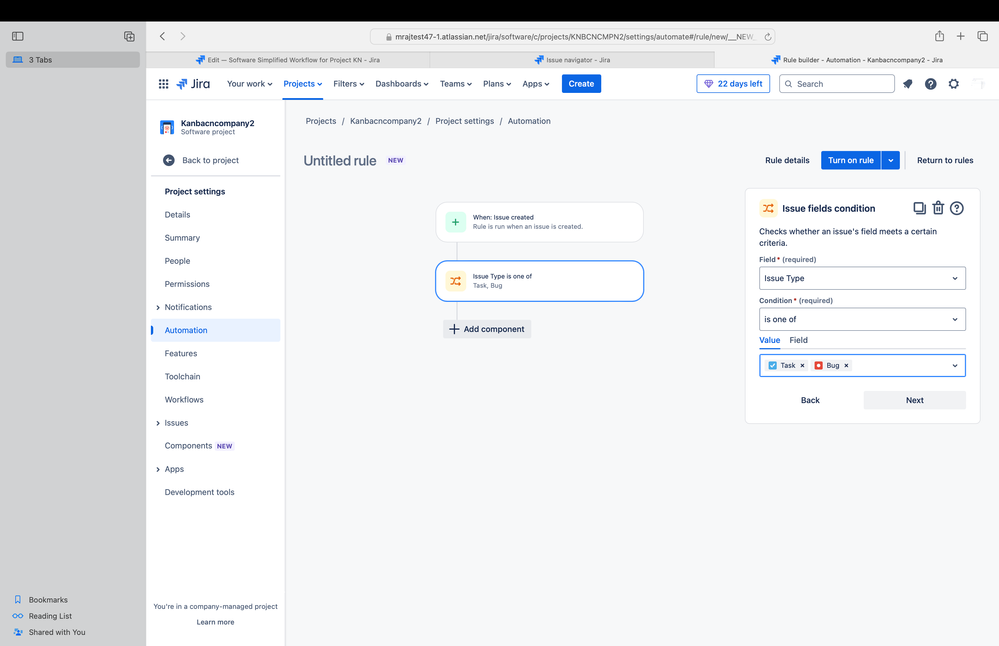Screen dimensions: 999x646
Task: Click the premium trial diamond icon
Action: pyautogui.click(x=708, y=83)
